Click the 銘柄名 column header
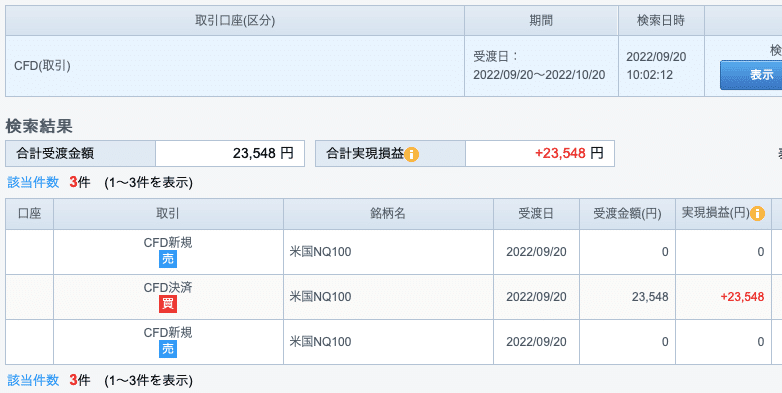Viewport: 782px width, 393px height. tap(388, 214)
